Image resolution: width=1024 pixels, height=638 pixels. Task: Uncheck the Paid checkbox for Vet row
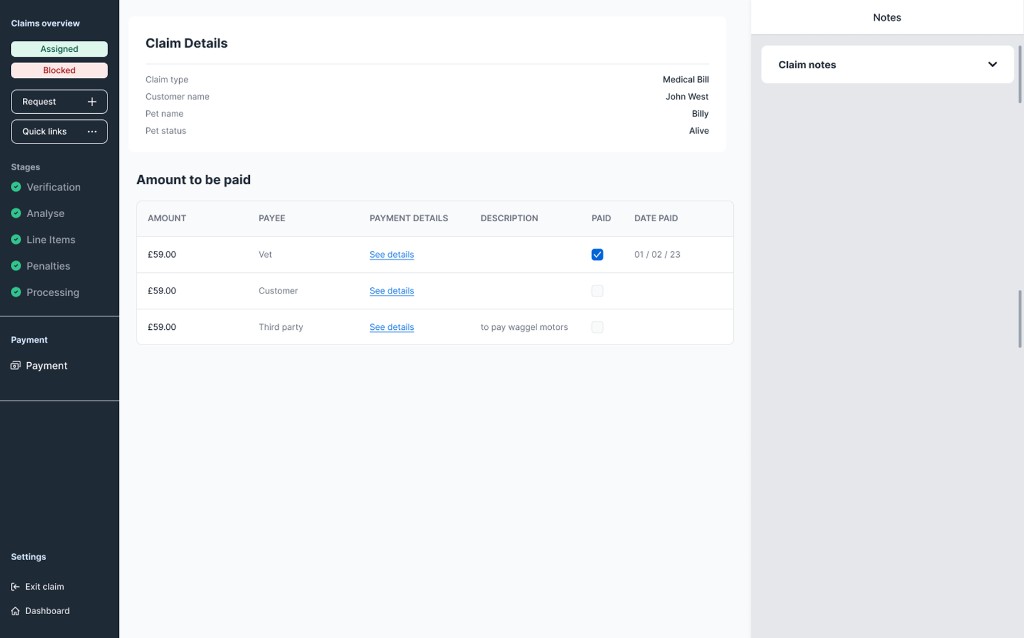pyautogui.click(x=598, y=255)
